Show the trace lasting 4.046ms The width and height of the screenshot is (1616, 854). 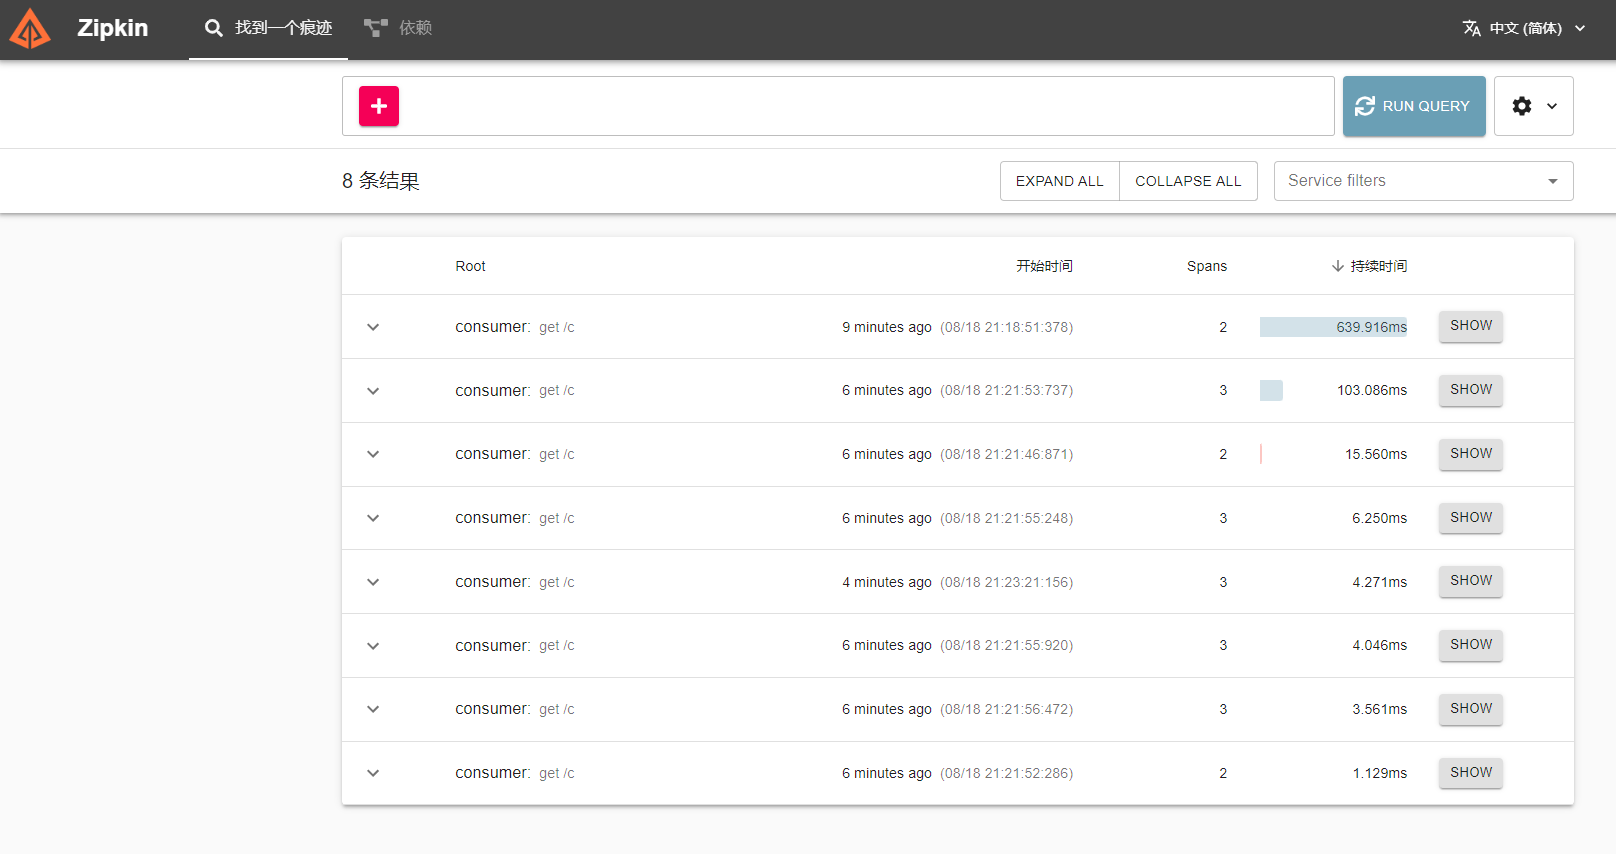coord(1471,645)
